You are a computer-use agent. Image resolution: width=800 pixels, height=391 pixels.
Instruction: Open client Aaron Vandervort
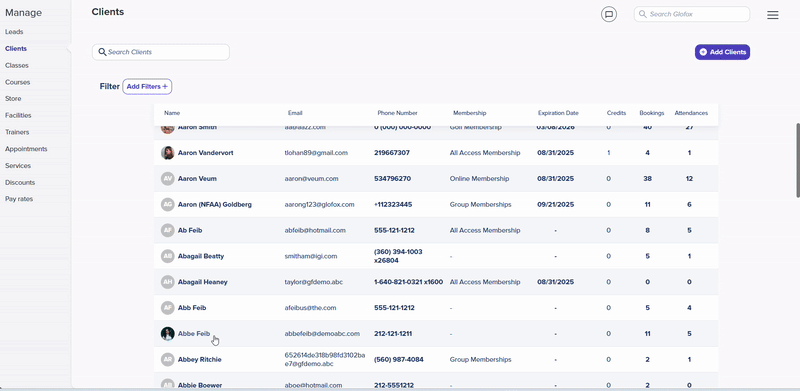206,153
